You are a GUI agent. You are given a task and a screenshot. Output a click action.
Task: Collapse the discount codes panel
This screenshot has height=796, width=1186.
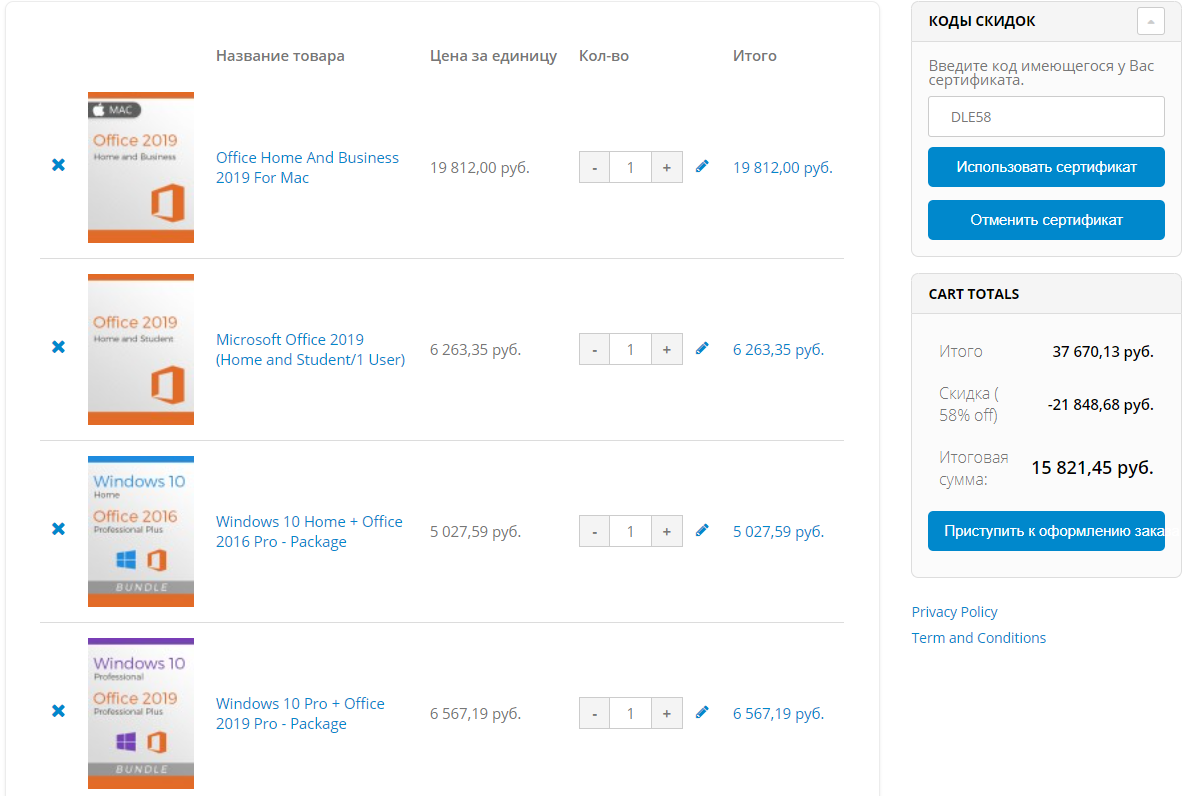1150,21
